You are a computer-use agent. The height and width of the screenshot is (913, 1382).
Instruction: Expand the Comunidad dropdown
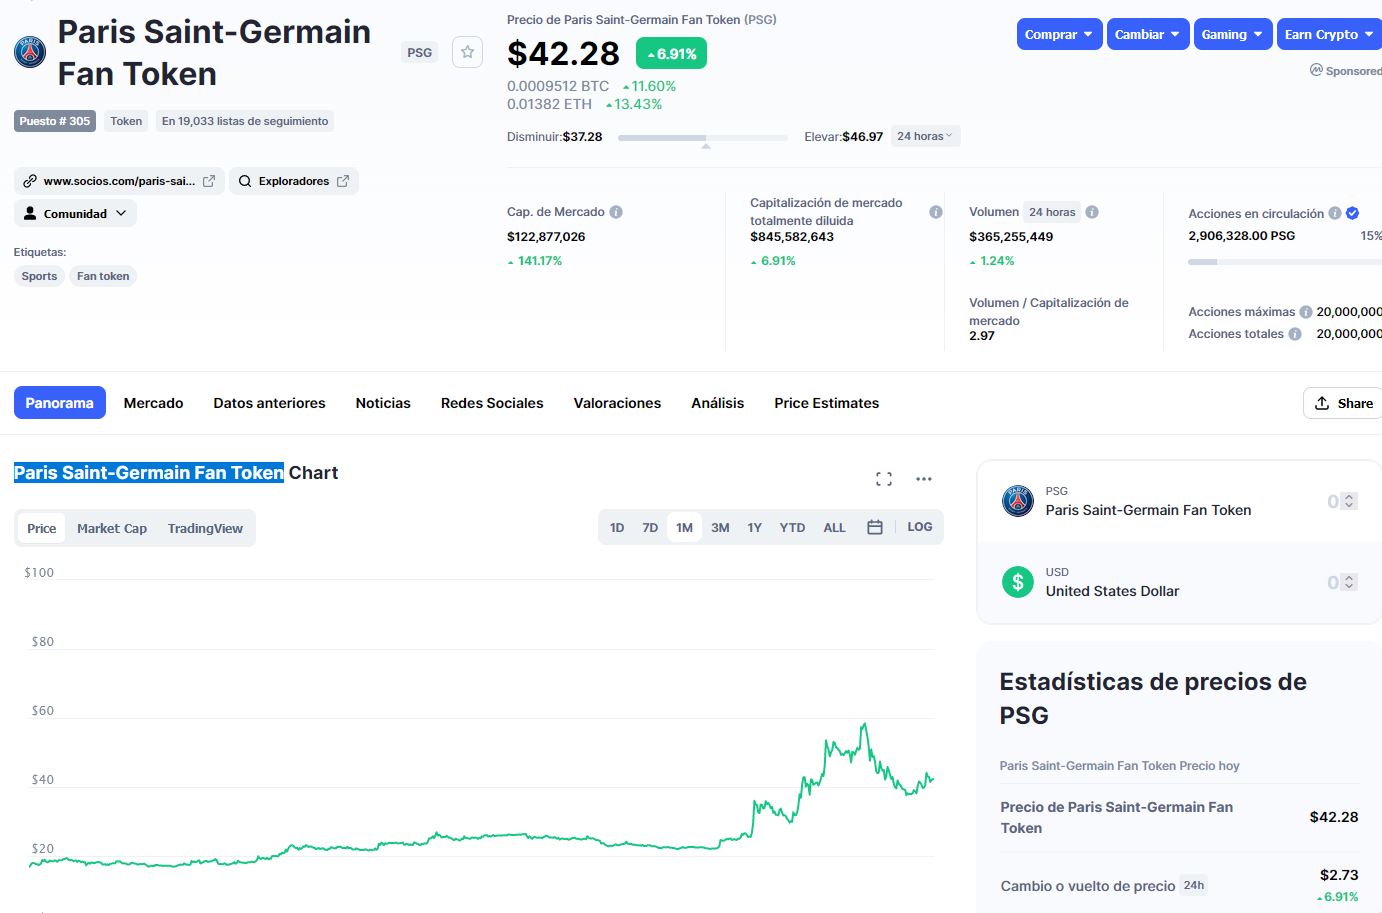click(x=75, y=214)
